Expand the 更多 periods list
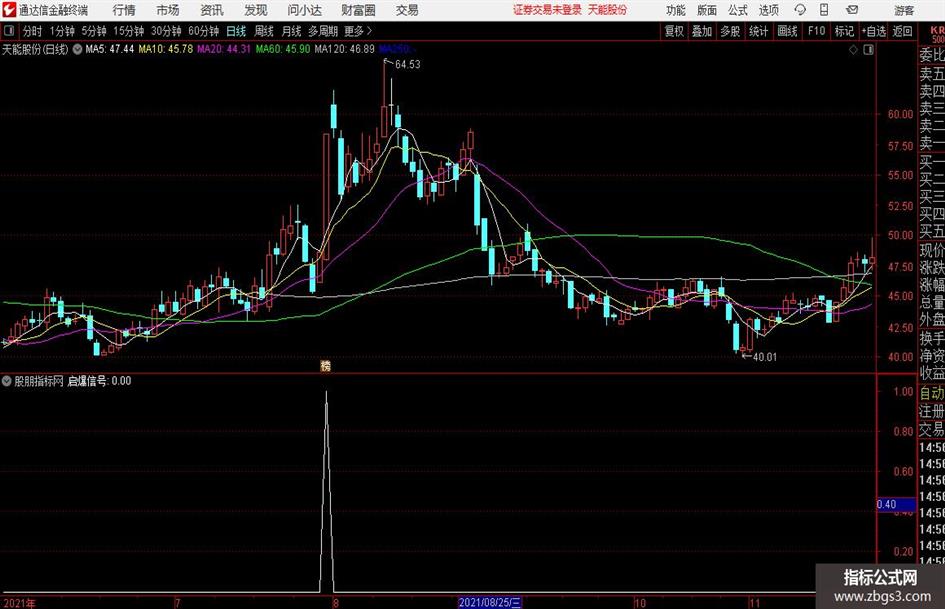The width and height of the screenshot is (945, 609). [x=359, y=31]
